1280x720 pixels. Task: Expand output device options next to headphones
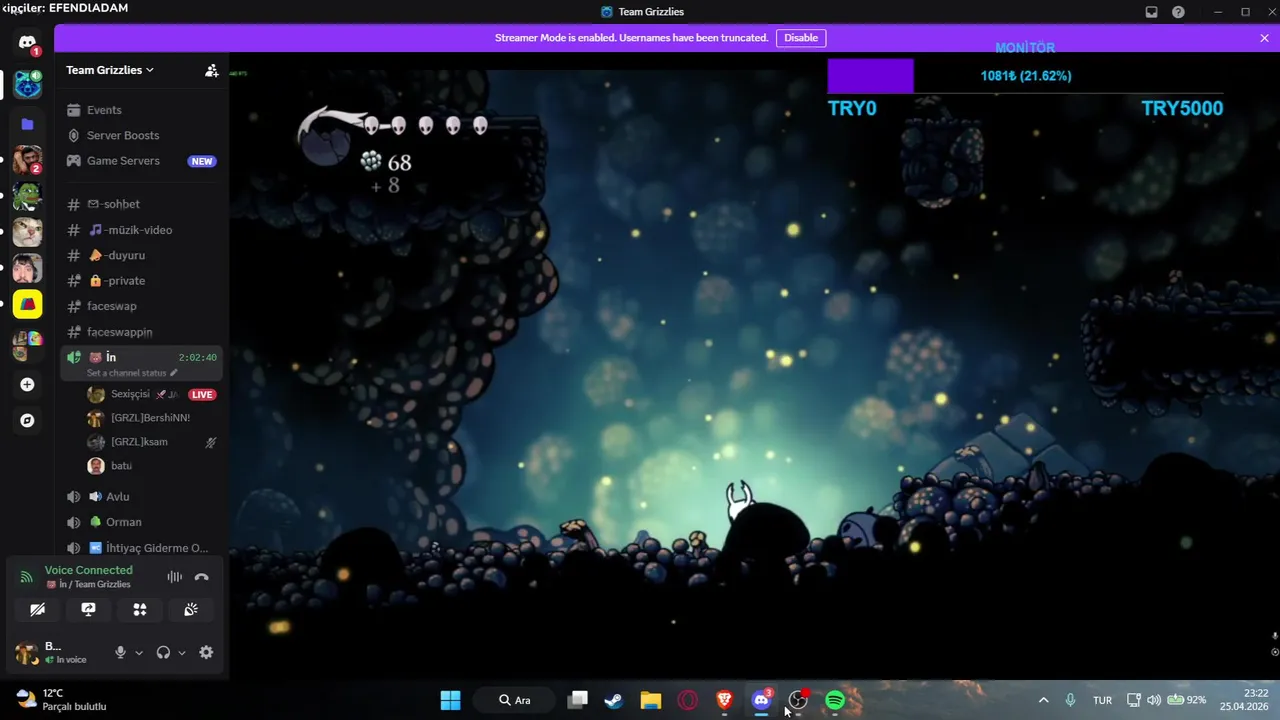(x=182, y=653)
